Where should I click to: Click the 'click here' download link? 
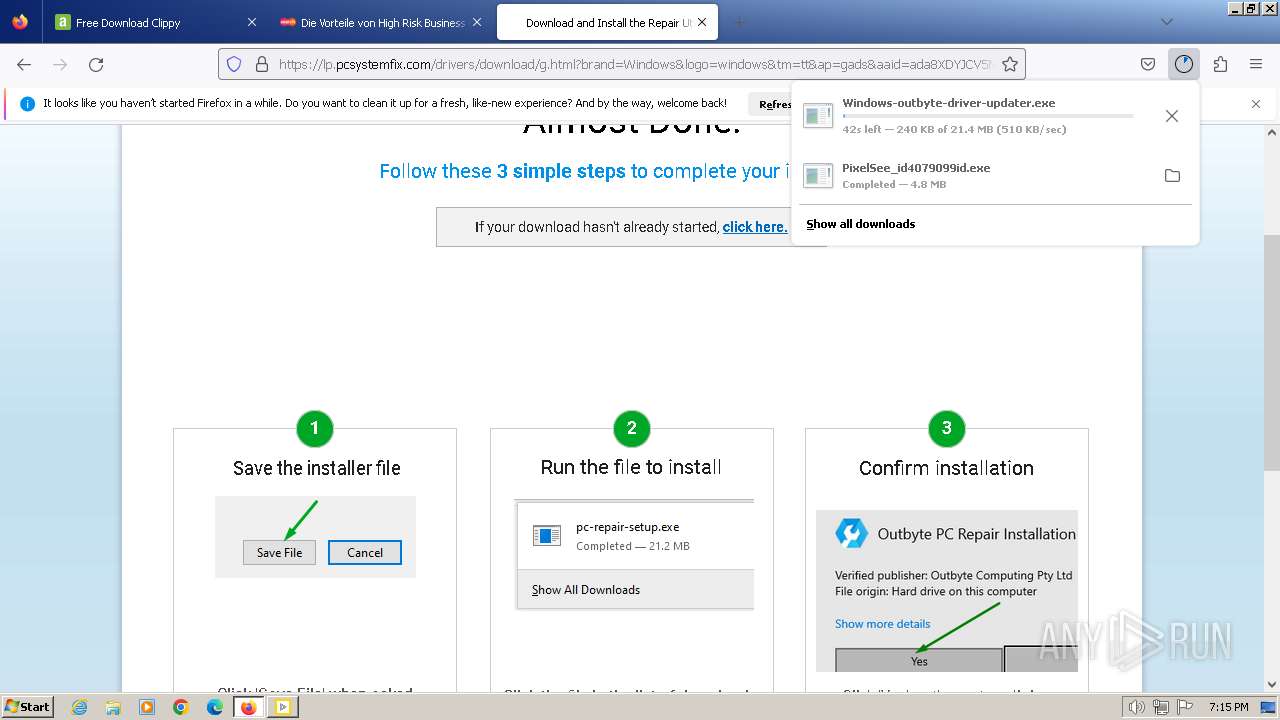[755, 227]
